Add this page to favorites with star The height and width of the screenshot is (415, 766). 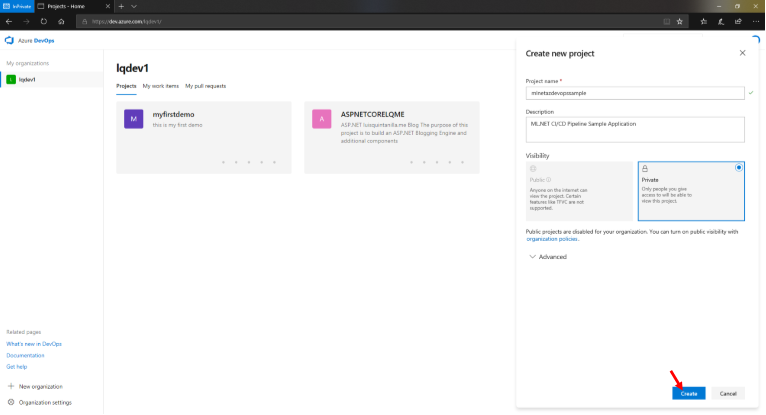tap(681, 20)
